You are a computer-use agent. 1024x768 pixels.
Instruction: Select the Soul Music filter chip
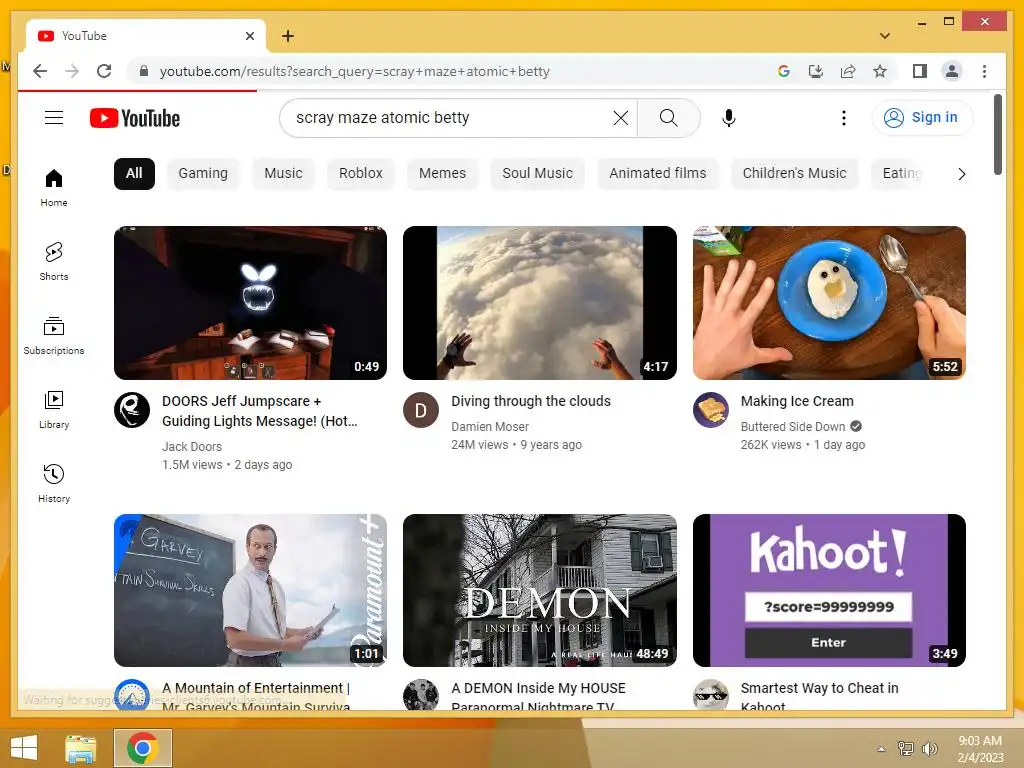[x=537, y=174]
